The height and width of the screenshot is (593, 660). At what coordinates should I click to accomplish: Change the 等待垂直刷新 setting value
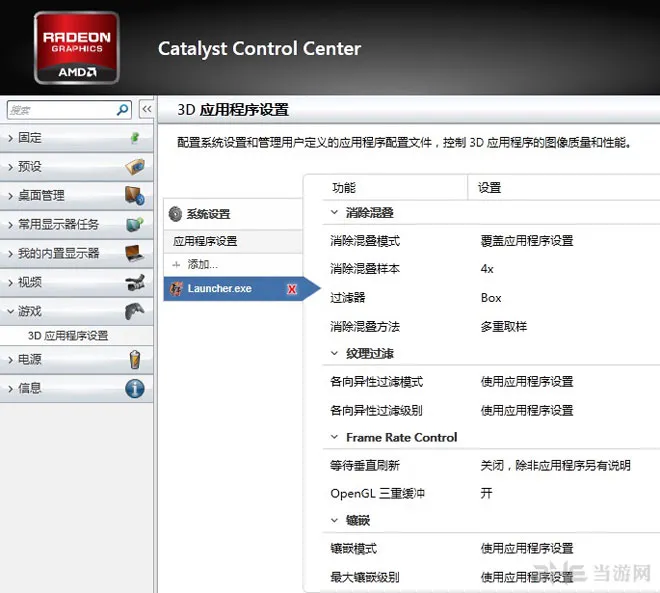pyautogui.click(x=555, y=465)
